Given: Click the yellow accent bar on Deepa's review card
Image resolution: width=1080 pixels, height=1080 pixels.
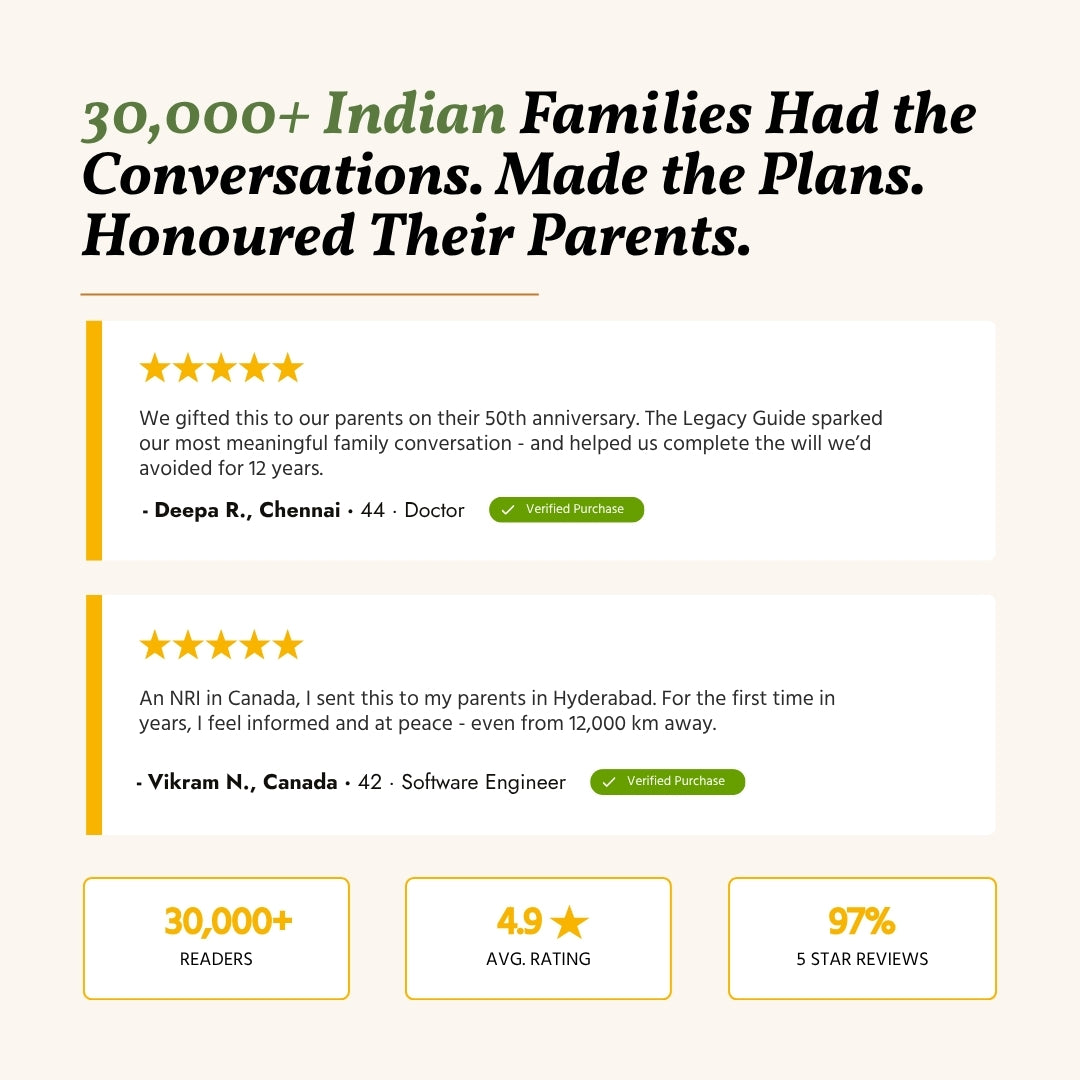Looking at the screenshot, I should pyautogui.click(x=94, y=440).
